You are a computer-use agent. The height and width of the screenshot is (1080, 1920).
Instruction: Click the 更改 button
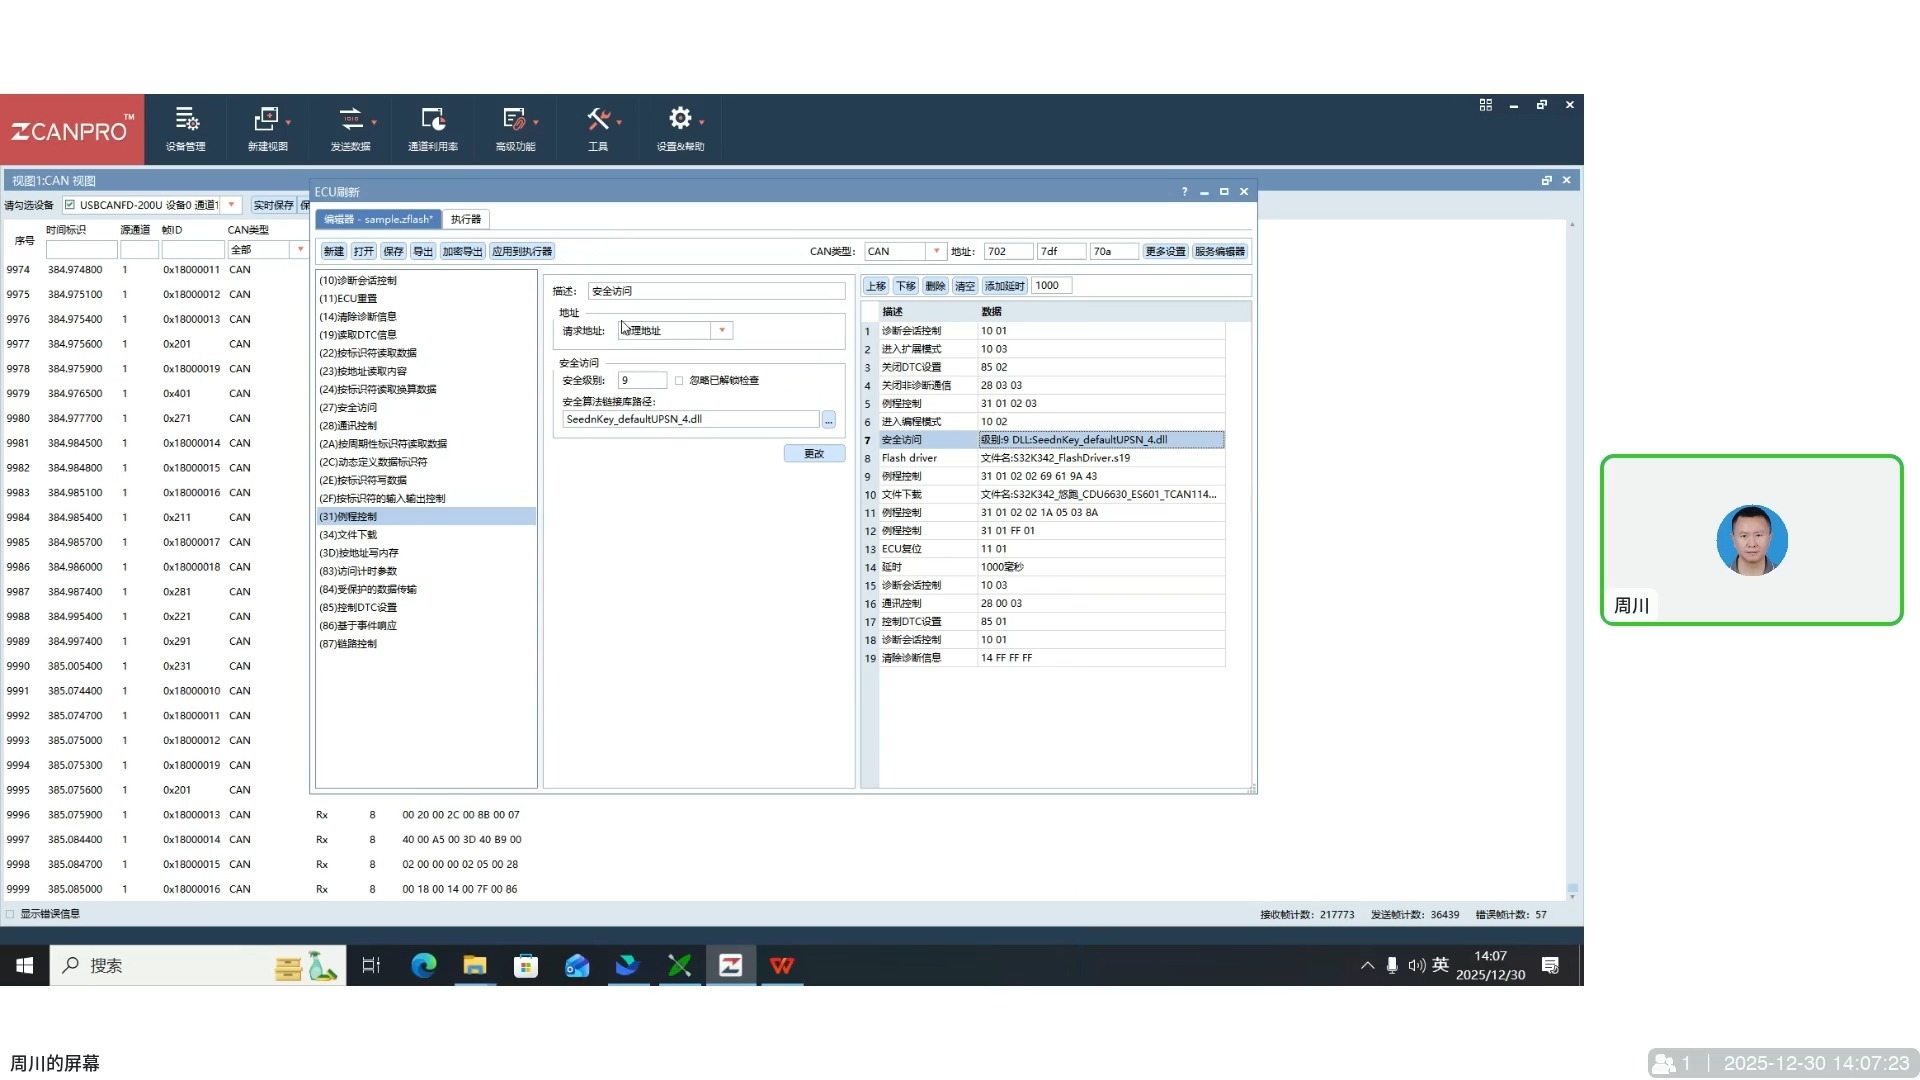814,454
